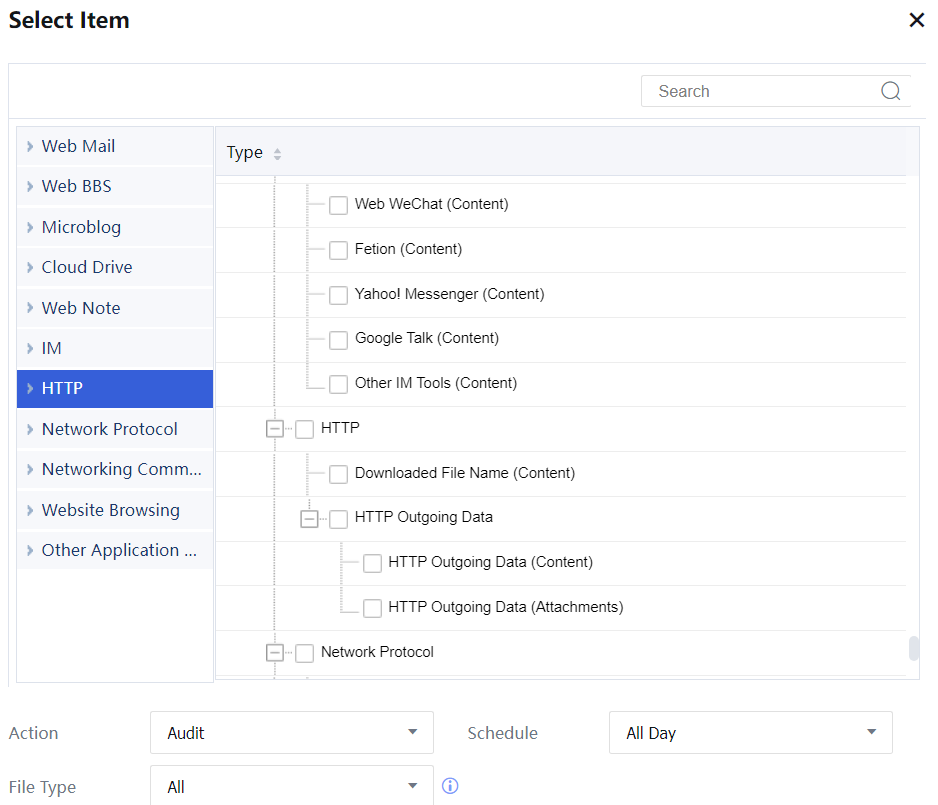938x805 pixels.
Task: Expand the IM category arrow
Action: (x=30, y=349)
